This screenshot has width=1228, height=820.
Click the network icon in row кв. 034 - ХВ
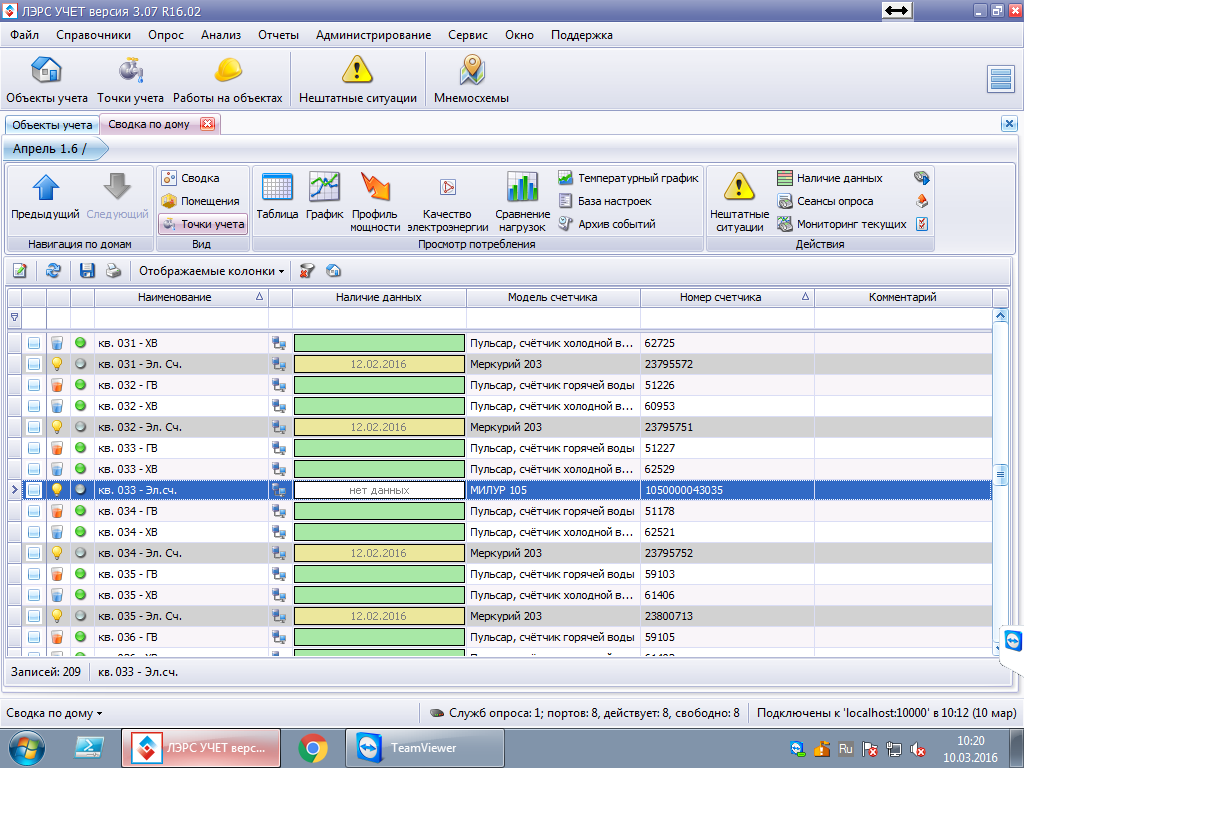tap(280, 532)
